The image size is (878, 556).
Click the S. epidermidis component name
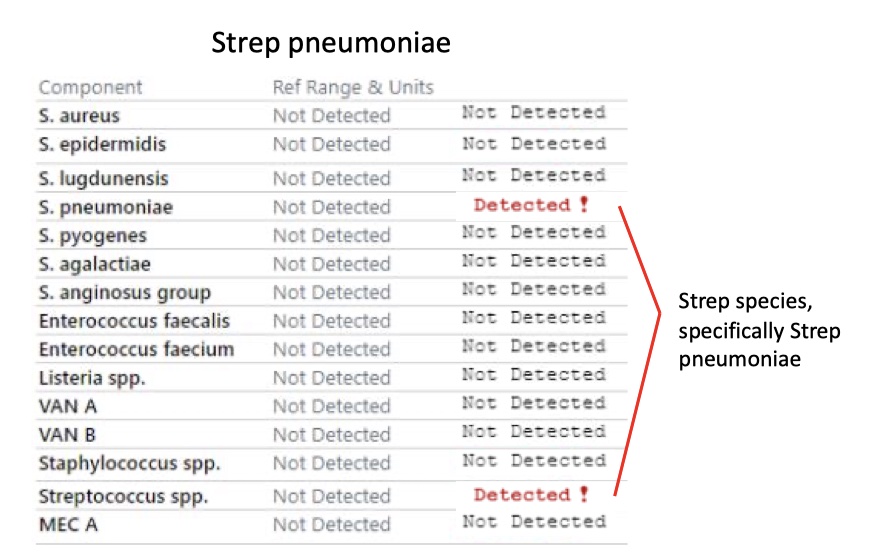pyautogui.click(x=102, y=144)
